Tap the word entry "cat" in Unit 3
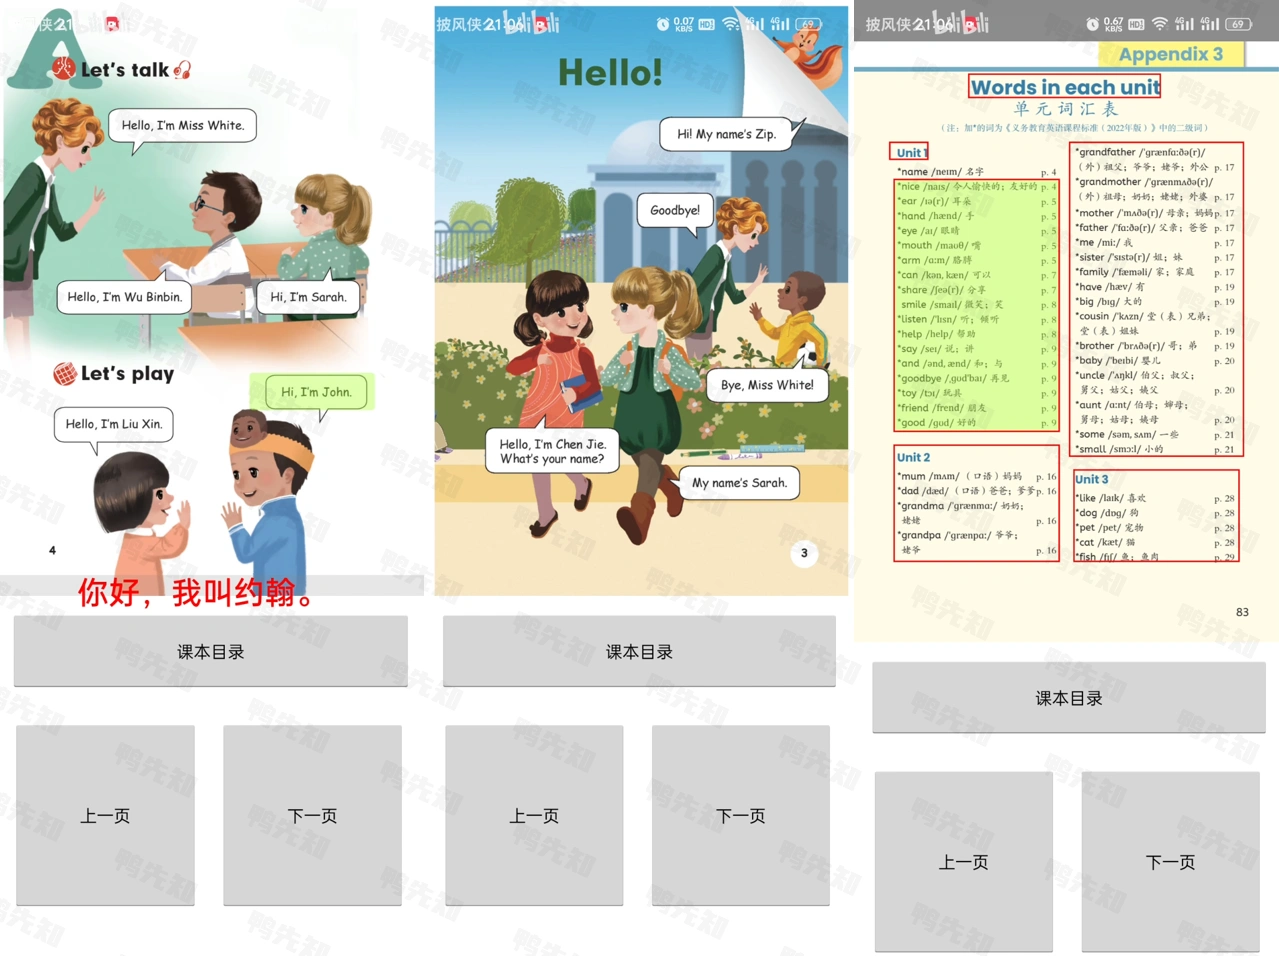Screen dimensions: 1279x956 tap(1155, 542)
